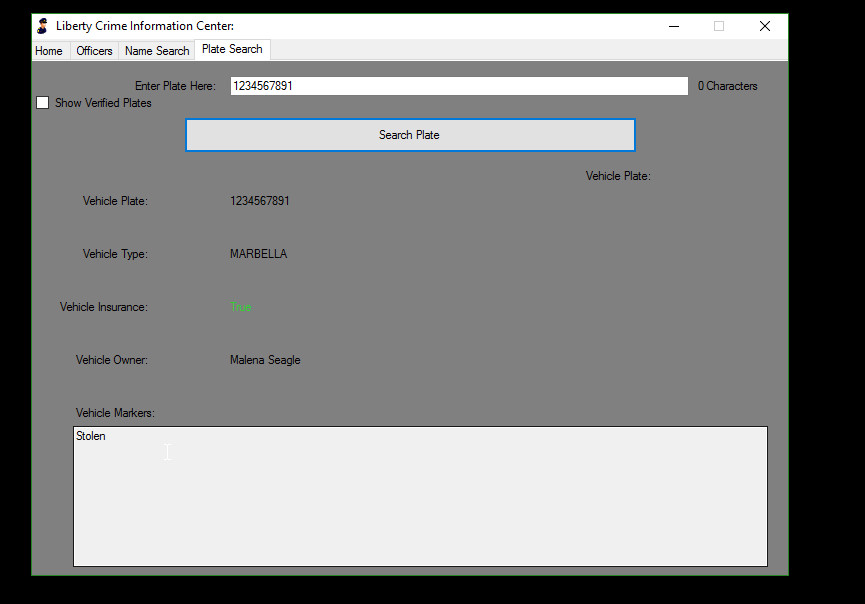Click the MARBELLA vehicle type value
865x604 pixels.
258,254
